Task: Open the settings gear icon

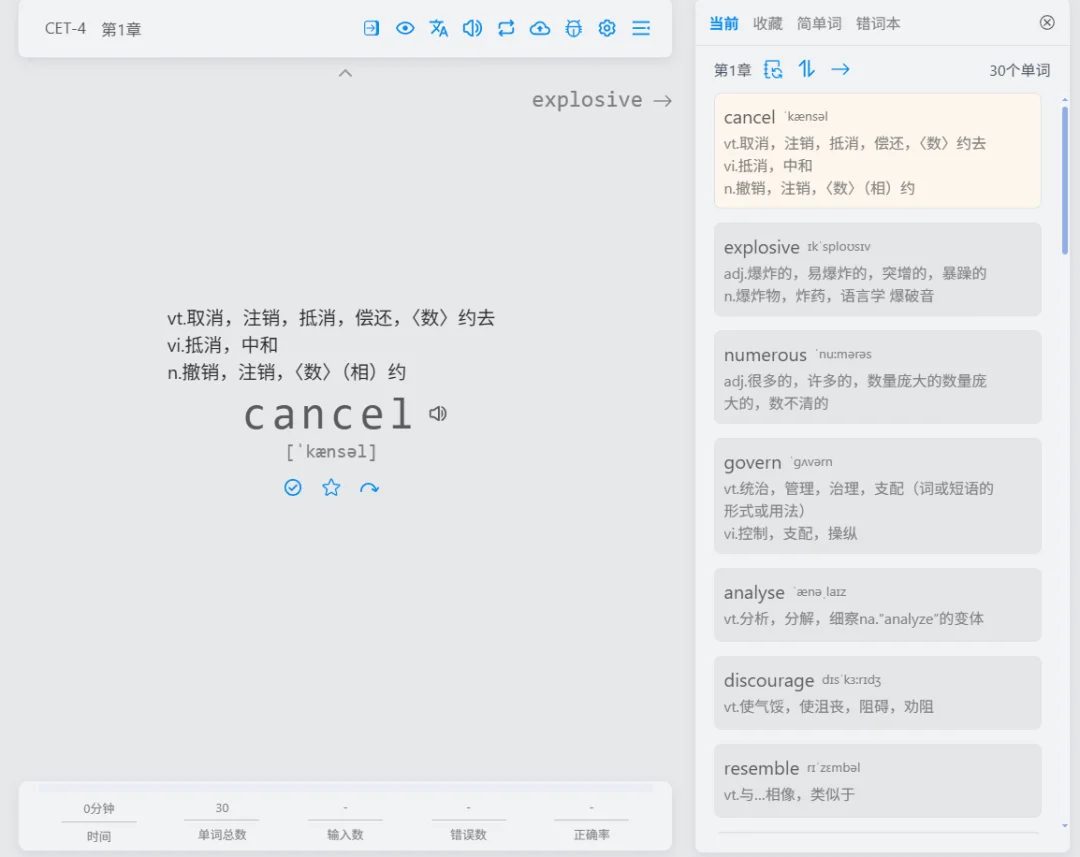Action: coord(607,28)
